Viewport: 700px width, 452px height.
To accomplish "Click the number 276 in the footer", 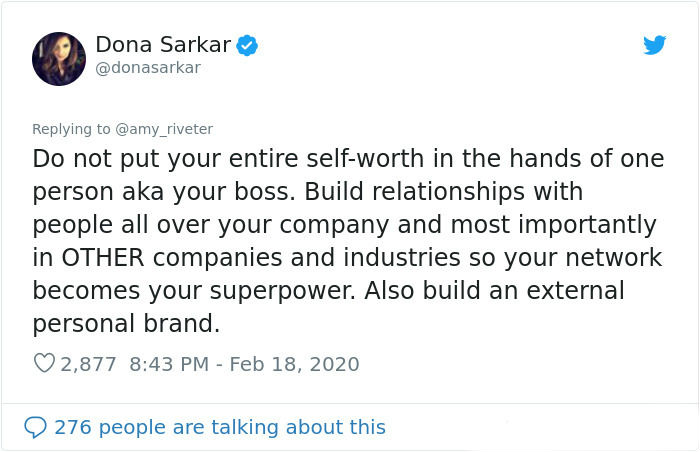I will [73, 427].
